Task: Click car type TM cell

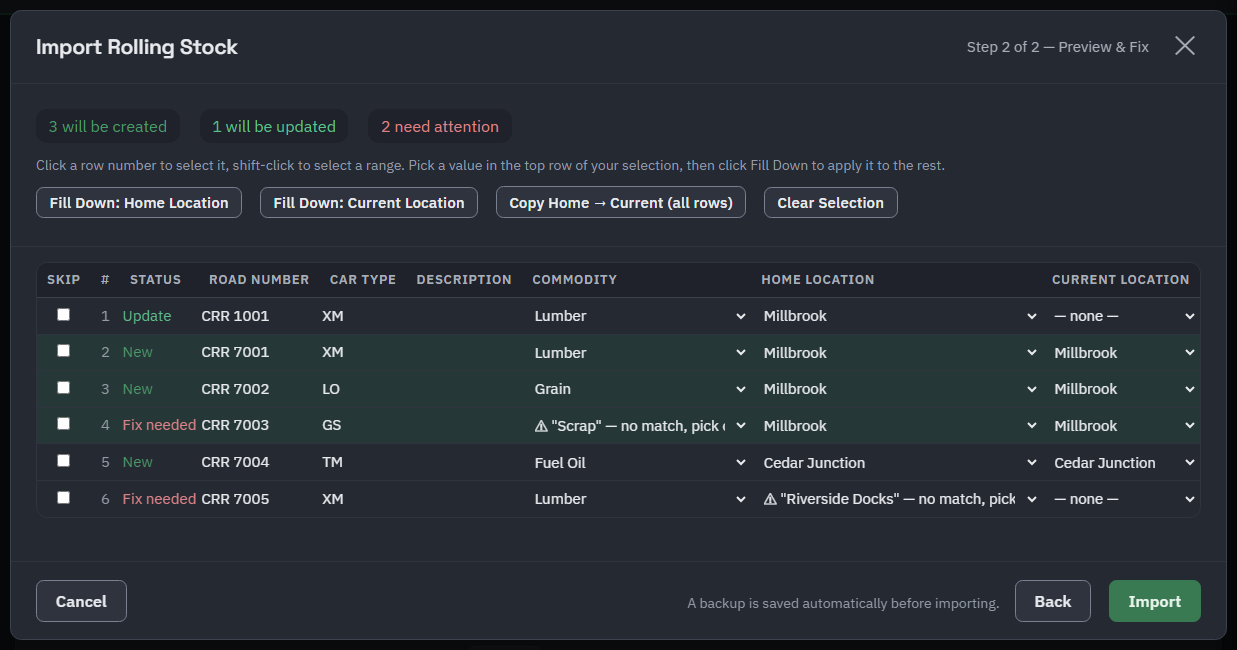Action: coord(332,462)
